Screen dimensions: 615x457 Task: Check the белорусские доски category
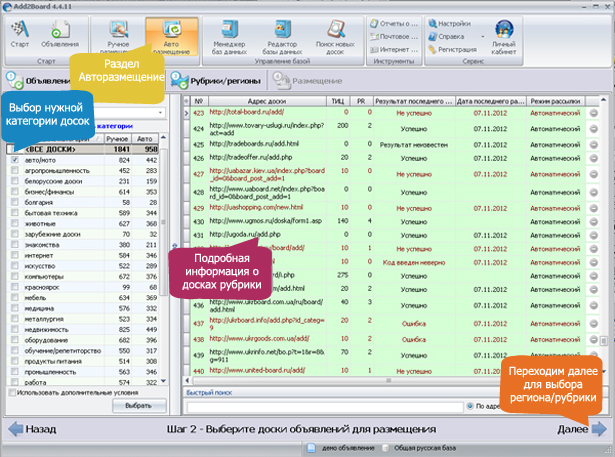coord(15,181)
